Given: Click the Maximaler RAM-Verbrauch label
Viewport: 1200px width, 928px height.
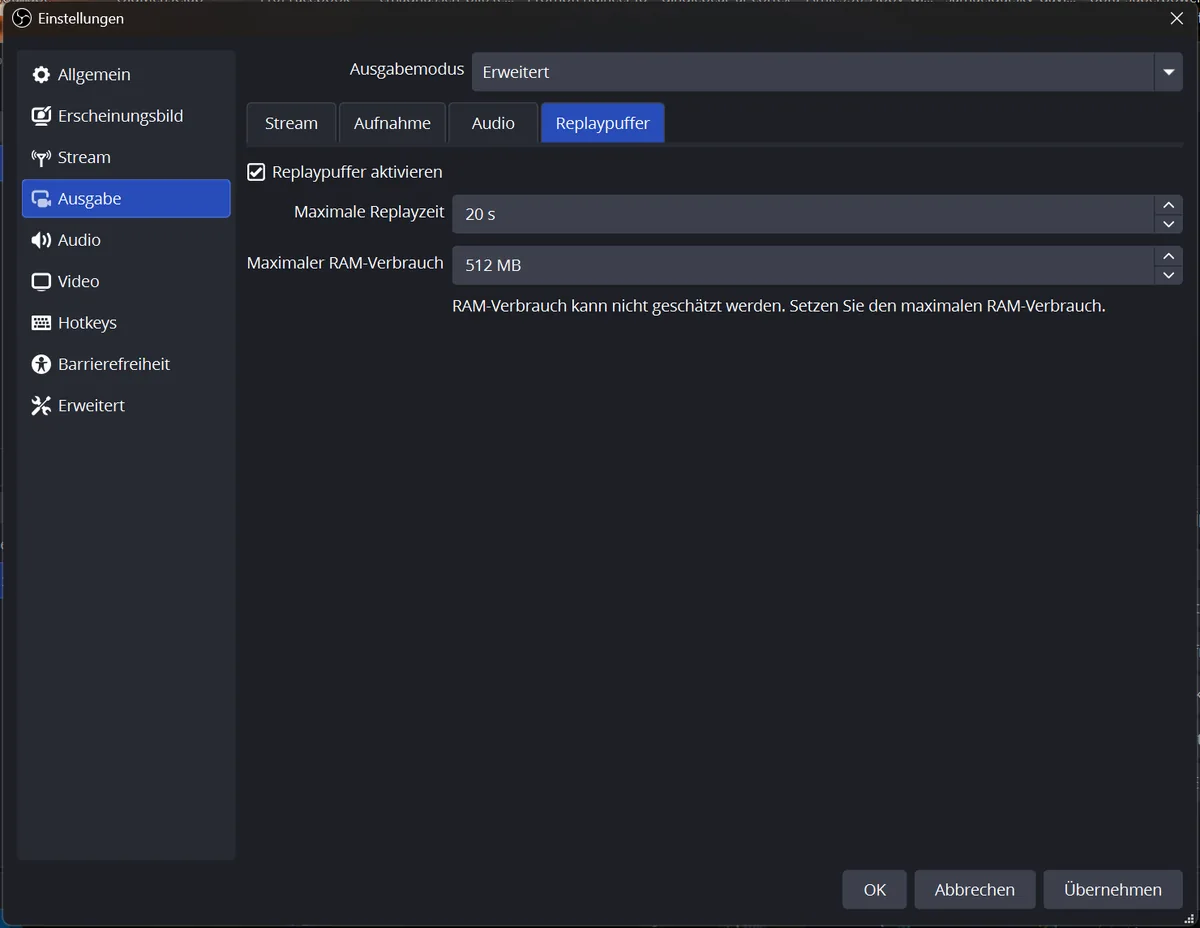Looking at the screenshot, I should (x=345, y=263).
